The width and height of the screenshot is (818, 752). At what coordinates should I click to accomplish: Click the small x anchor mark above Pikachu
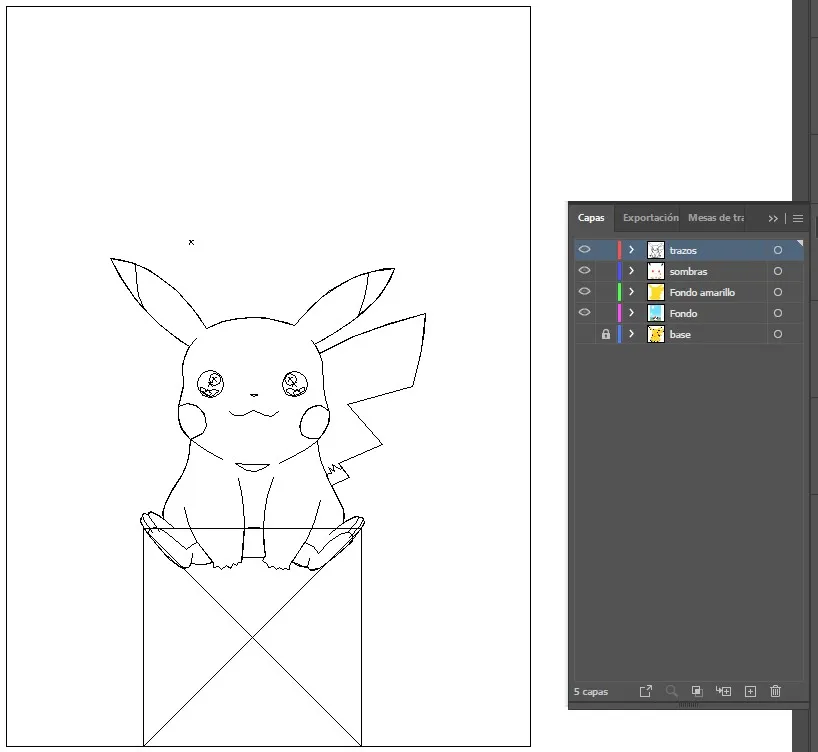191,242
